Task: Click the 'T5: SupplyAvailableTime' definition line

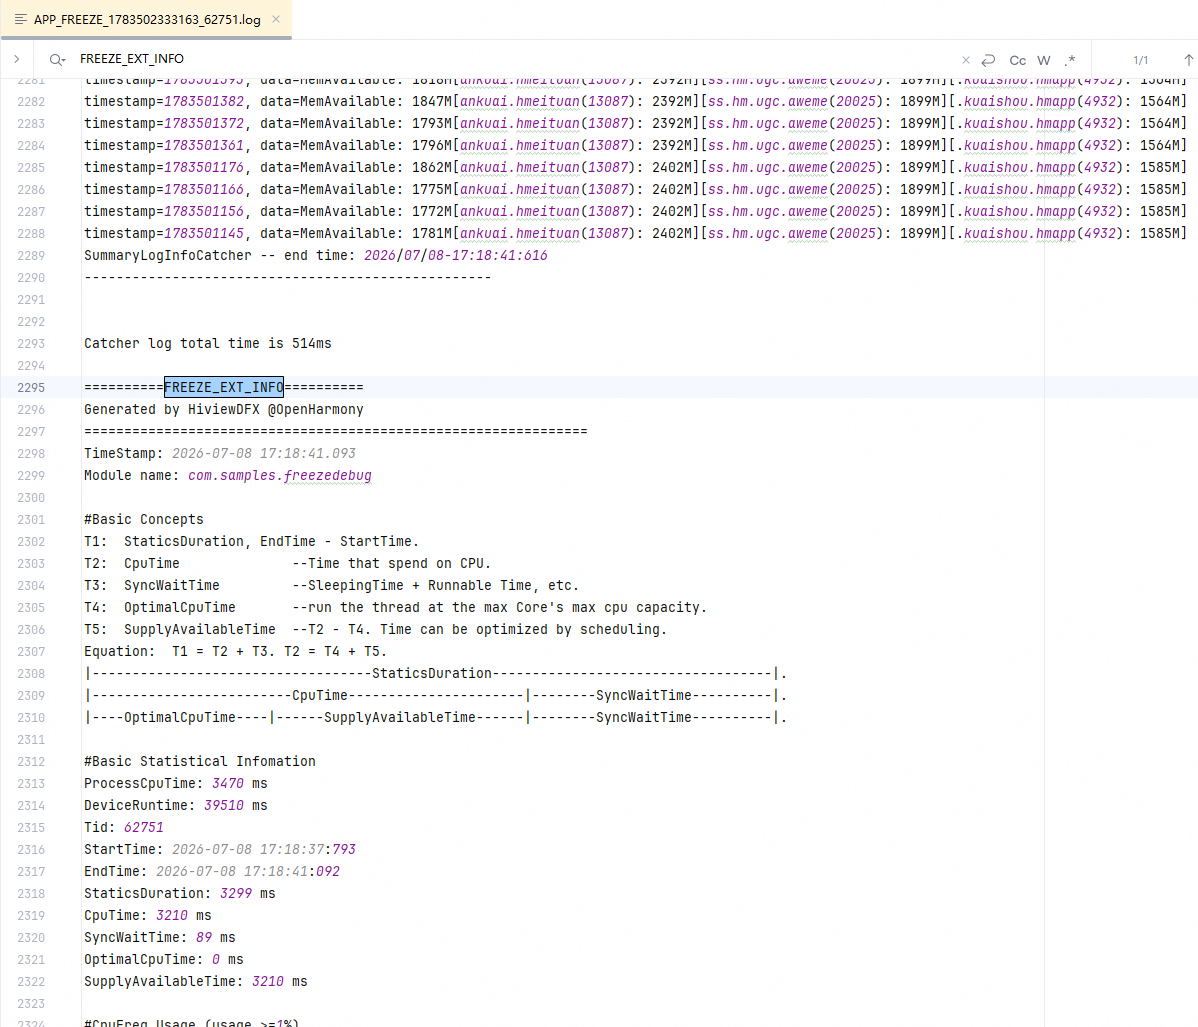Action: click(375, 630)
